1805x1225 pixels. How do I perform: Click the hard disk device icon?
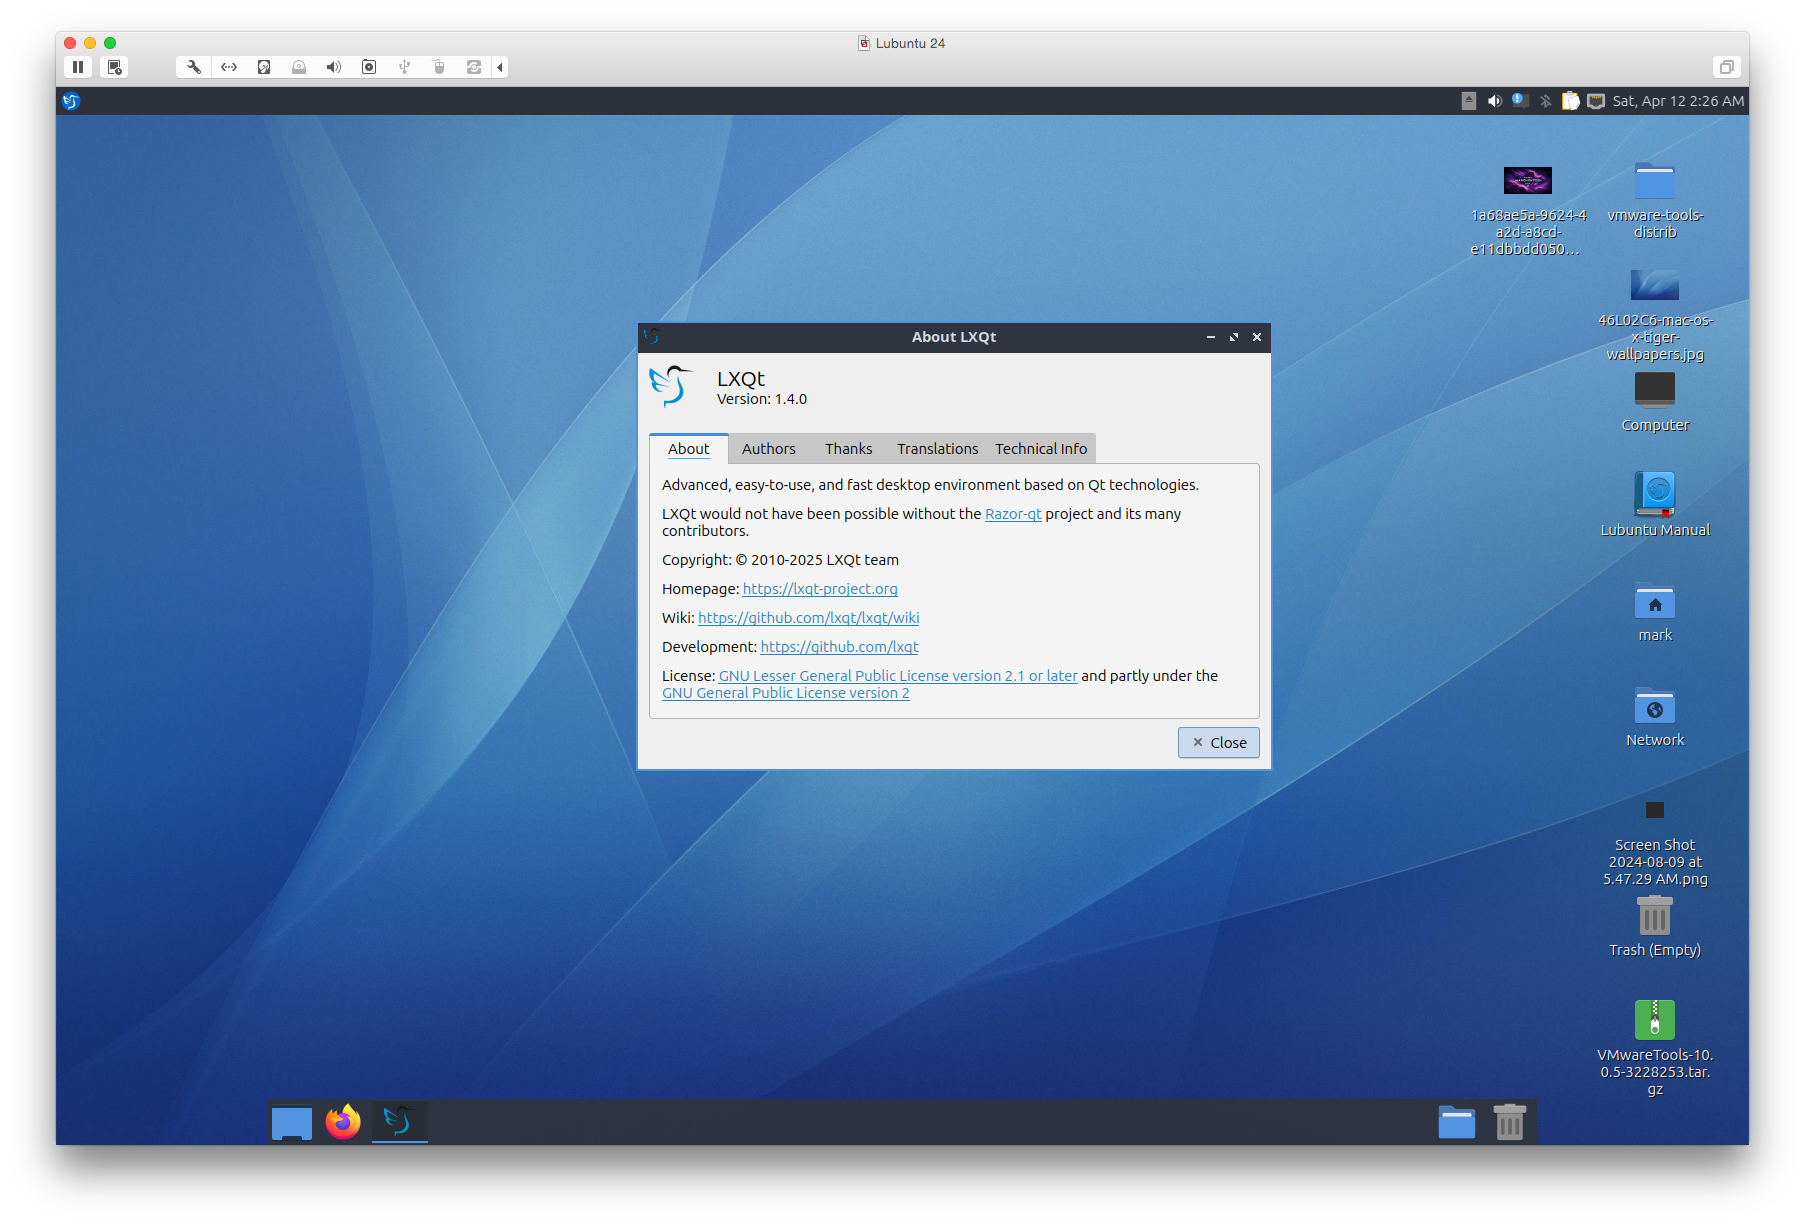point(264,67)
